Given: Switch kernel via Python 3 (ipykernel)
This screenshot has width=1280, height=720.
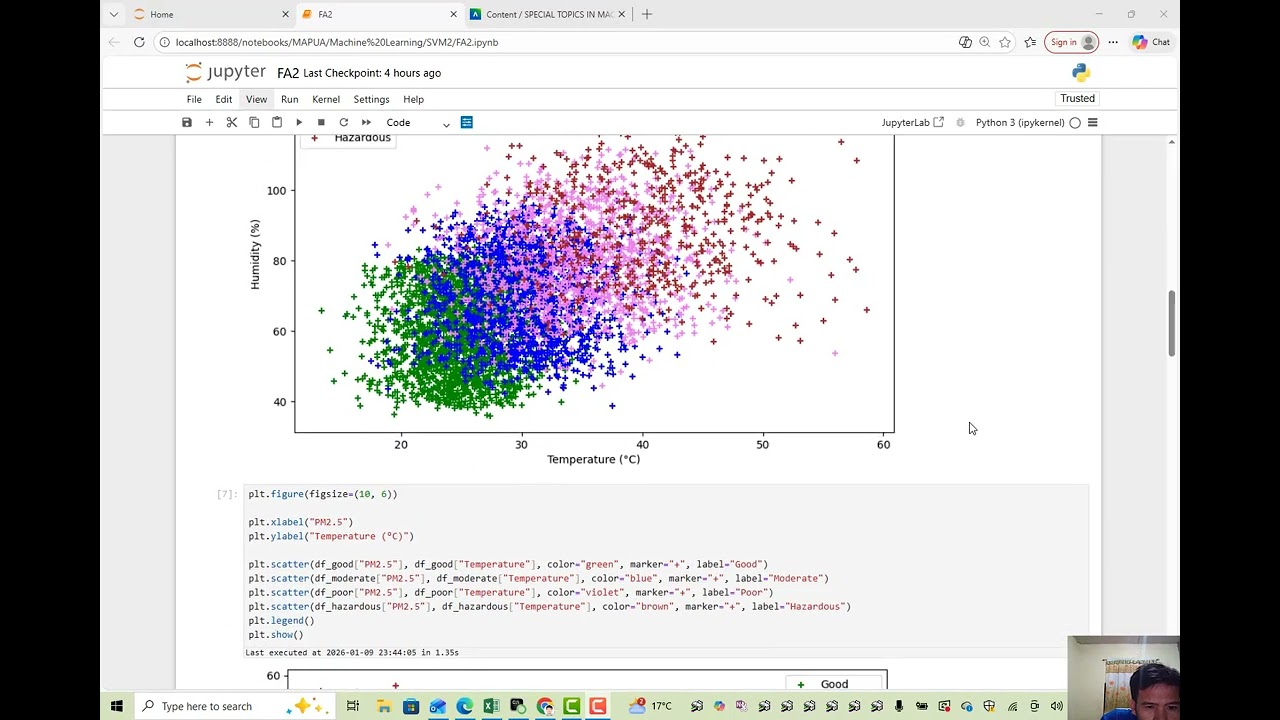Looking at the screenshot, I should [x=1020, y=122].
